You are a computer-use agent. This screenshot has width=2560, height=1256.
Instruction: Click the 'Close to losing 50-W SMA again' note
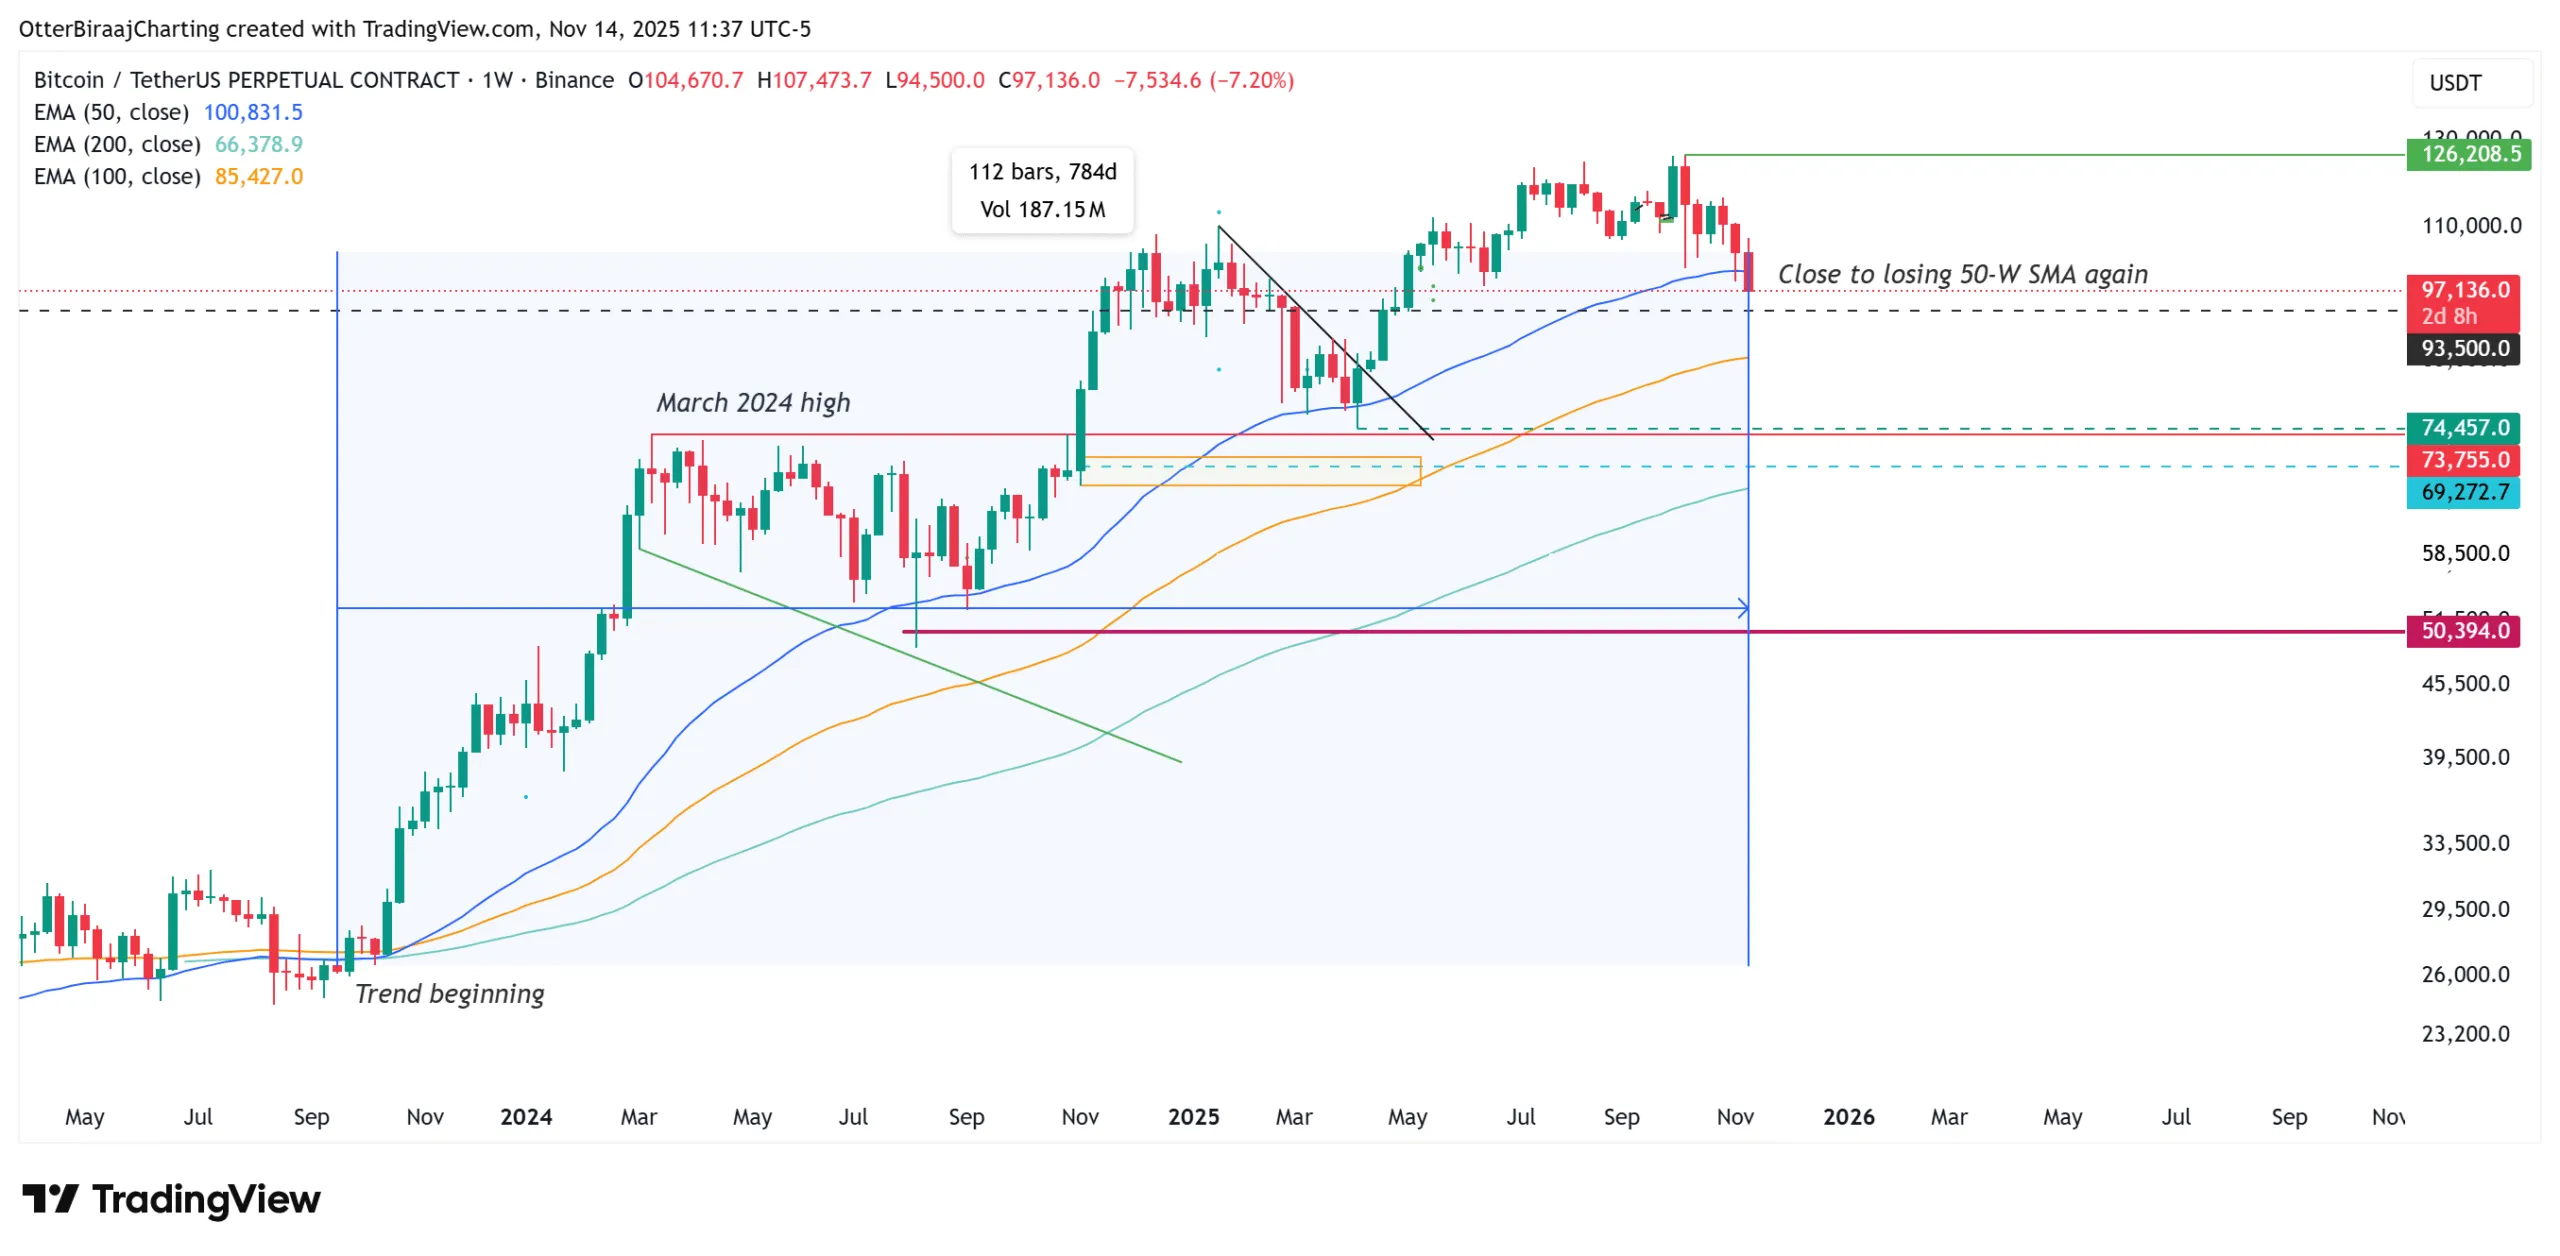(1962, 274)
